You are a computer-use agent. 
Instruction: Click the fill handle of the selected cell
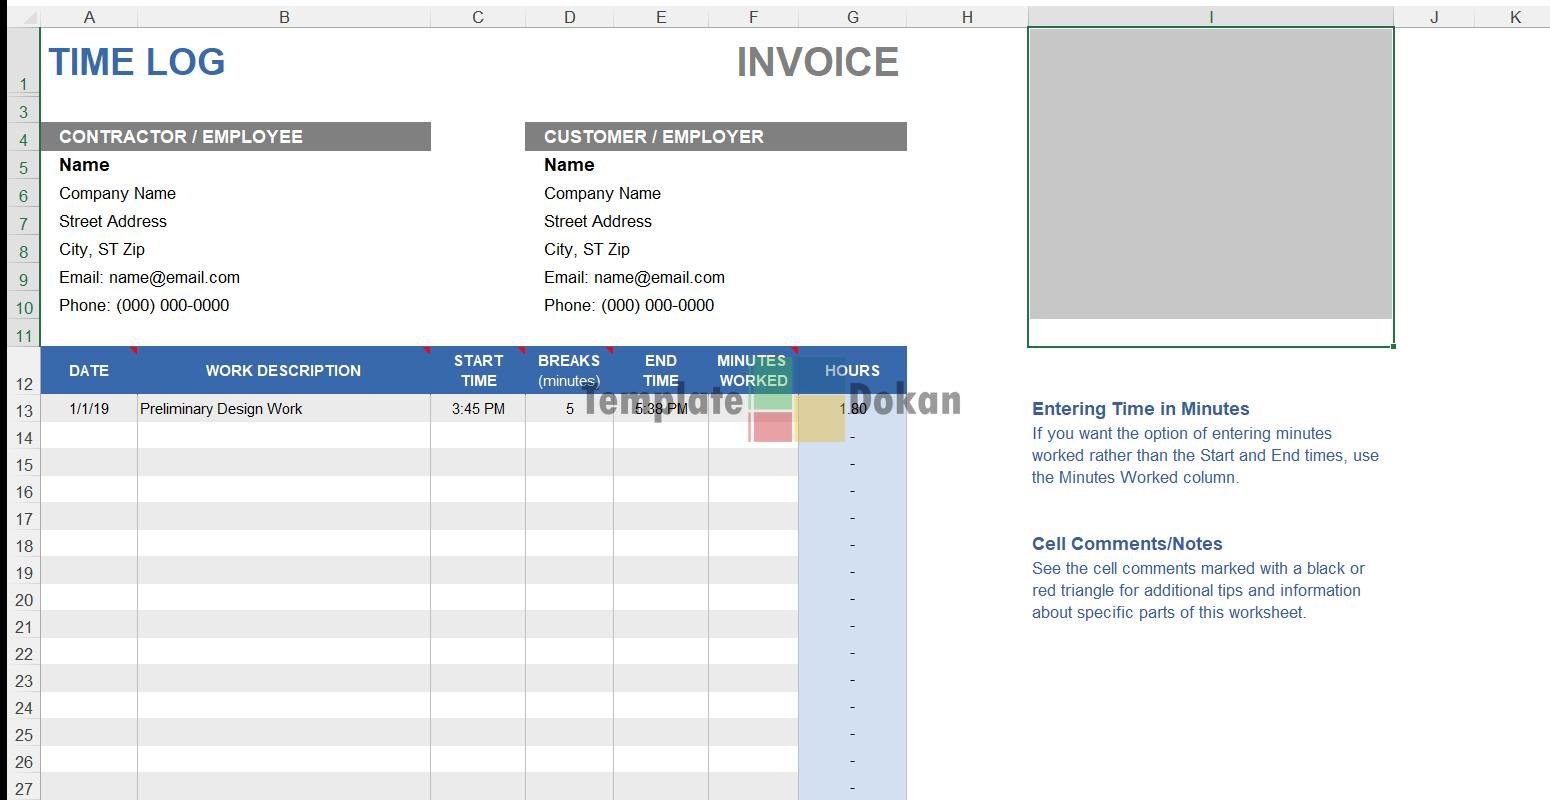coord(1393,346)
